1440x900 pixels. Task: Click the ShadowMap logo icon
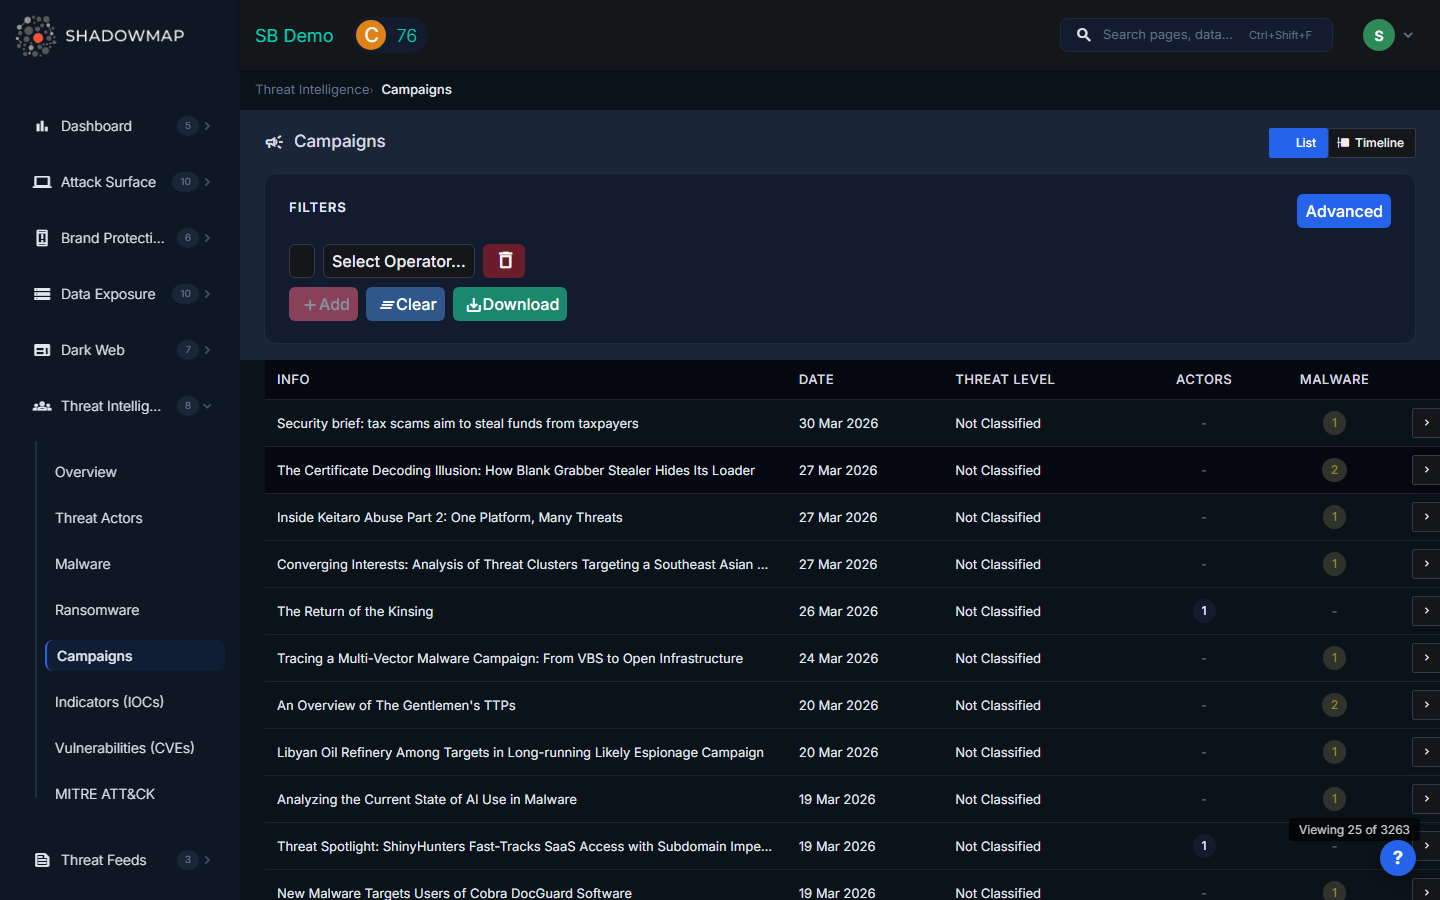[x=36, y=36]
